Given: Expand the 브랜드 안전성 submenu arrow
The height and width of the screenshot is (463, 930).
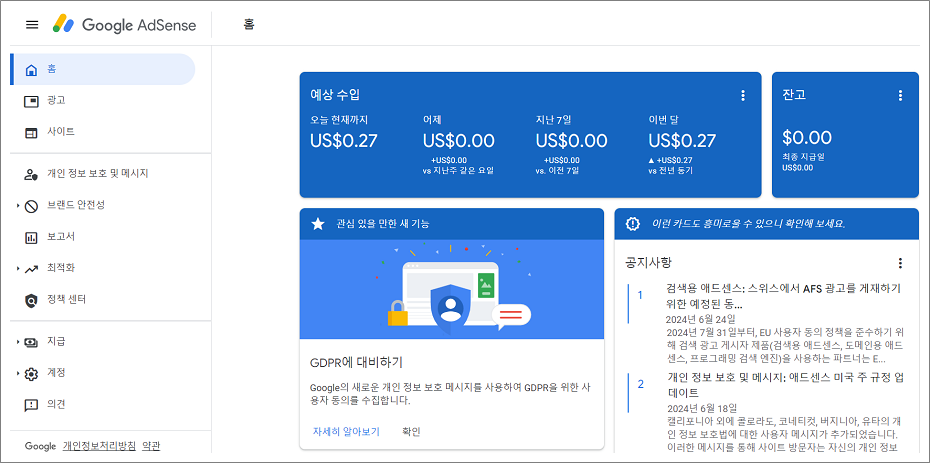Looking at the screenshot, I should click(x=18, y=206).
